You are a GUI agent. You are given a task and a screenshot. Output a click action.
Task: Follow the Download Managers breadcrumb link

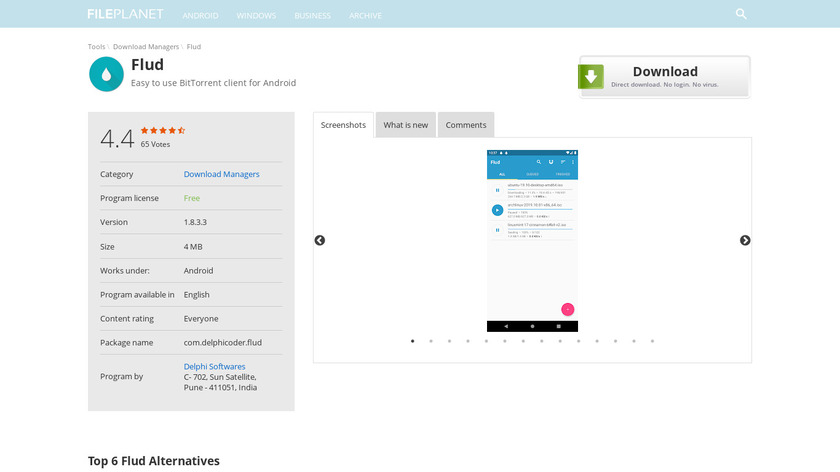[146, 47]
